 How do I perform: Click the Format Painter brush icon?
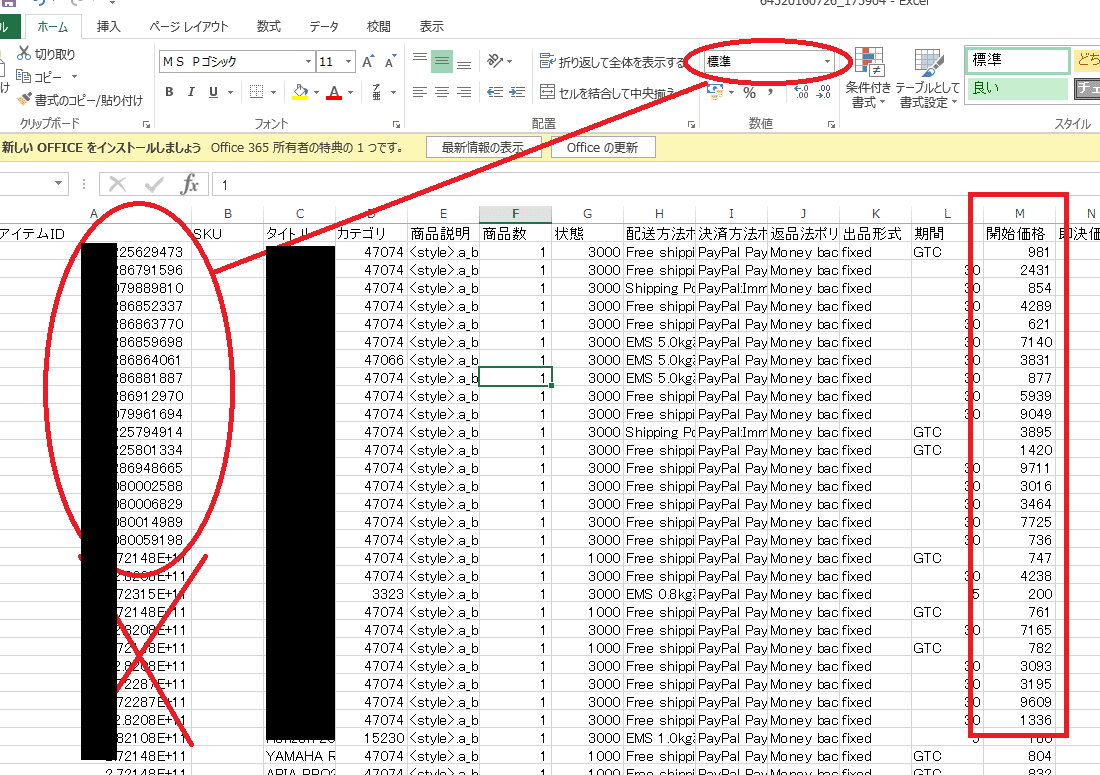tap(25, 99)
